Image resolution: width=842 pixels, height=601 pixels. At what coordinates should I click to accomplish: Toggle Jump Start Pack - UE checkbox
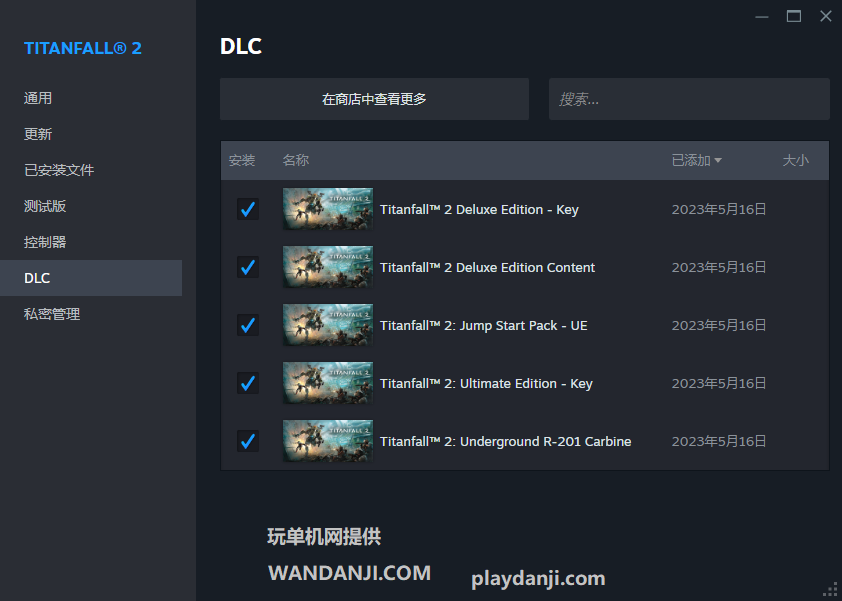(x=248, y=325)
